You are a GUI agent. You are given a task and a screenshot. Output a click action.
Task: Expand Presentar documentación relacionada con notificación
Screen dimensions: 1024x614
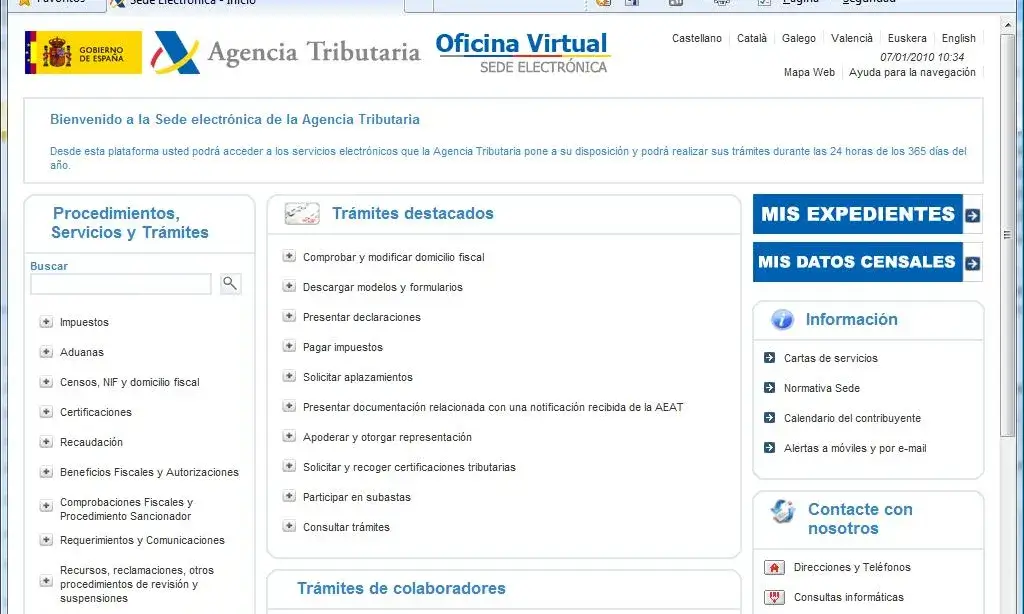[289, 406]
